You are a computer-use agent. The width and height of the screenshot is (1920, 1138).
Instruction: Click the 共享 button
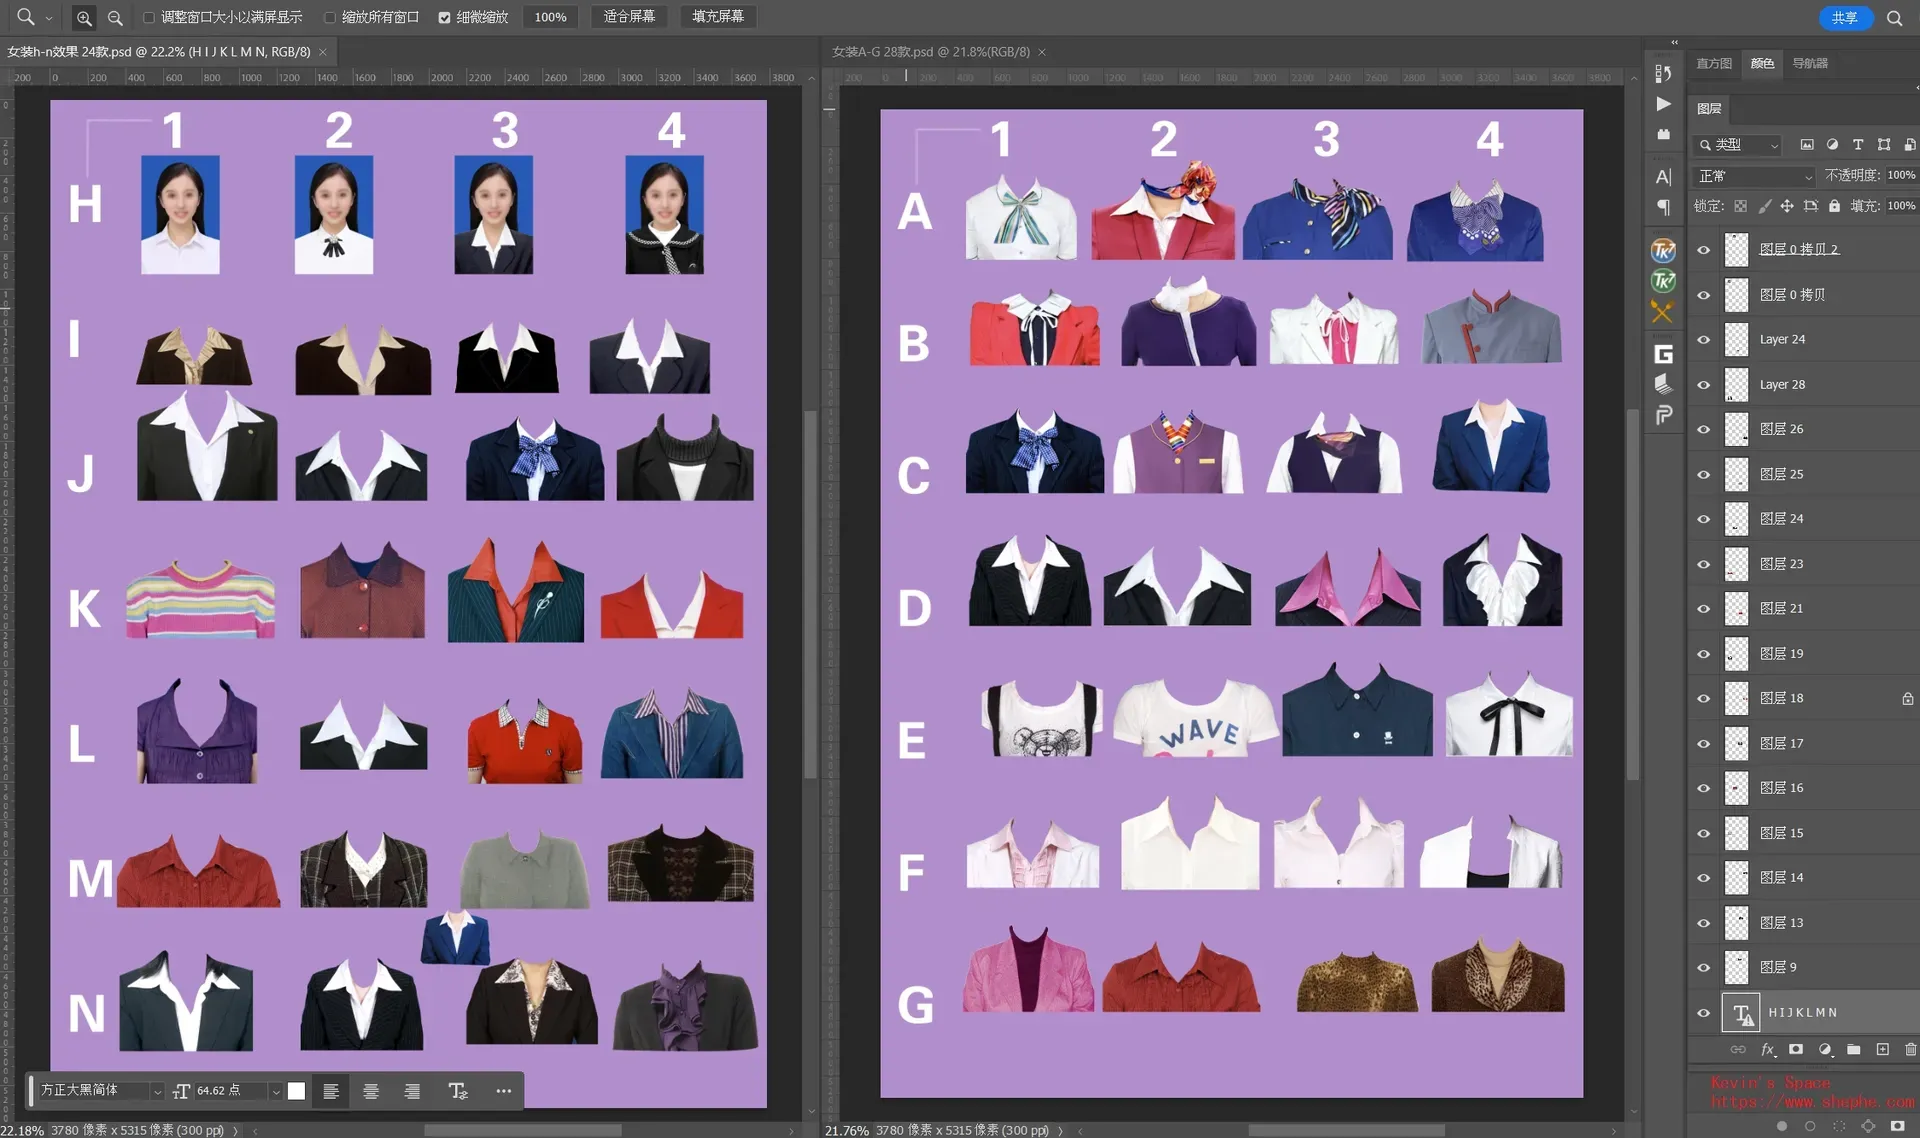[x=1845, y=17]
